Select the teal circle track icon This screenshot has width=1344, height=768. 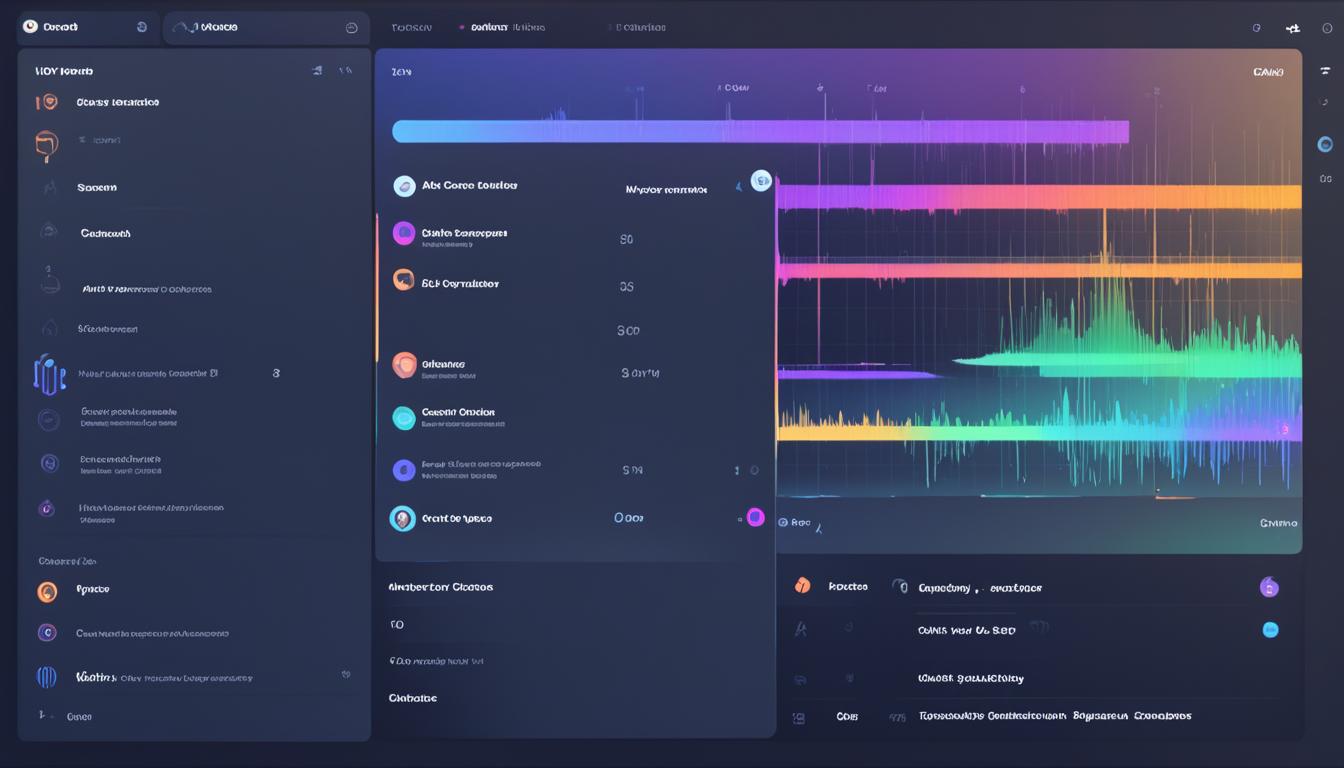(x=404, y=418)
